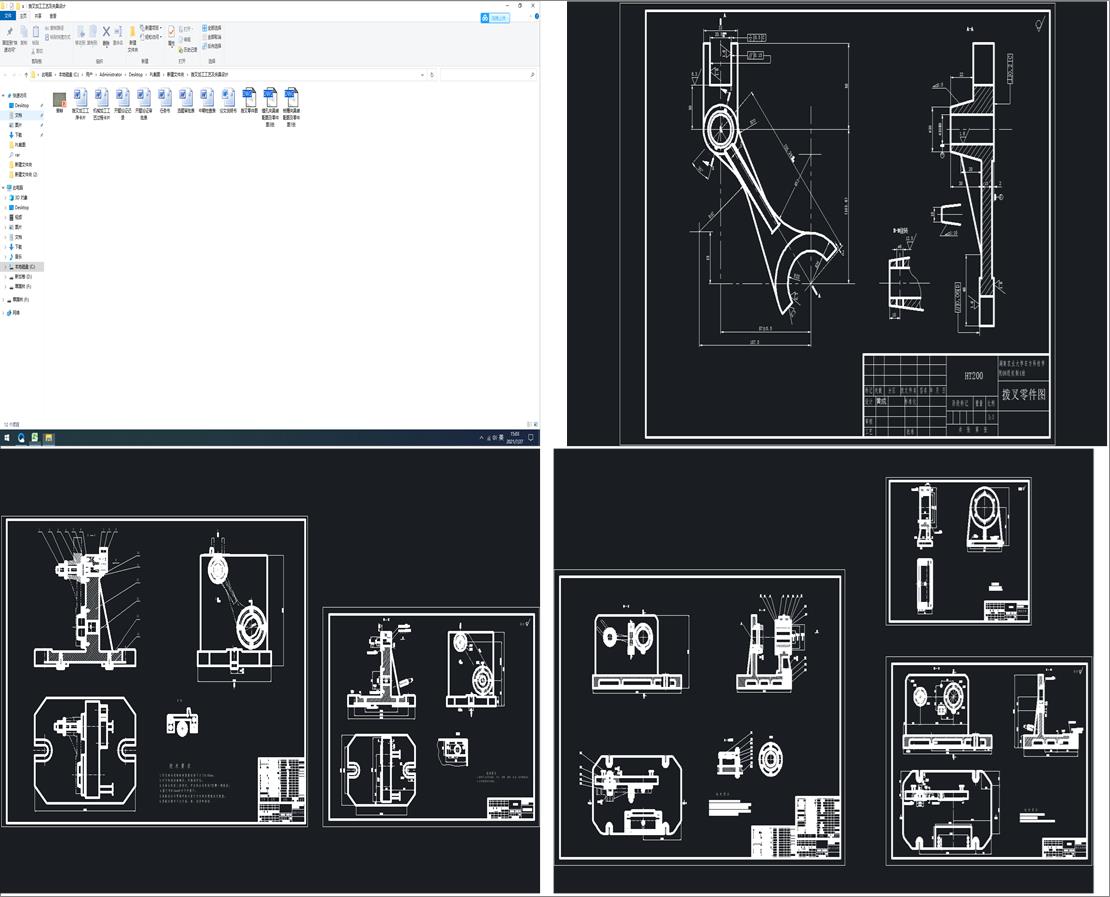Click HT200 label in drawing title block

pos(973,376)
